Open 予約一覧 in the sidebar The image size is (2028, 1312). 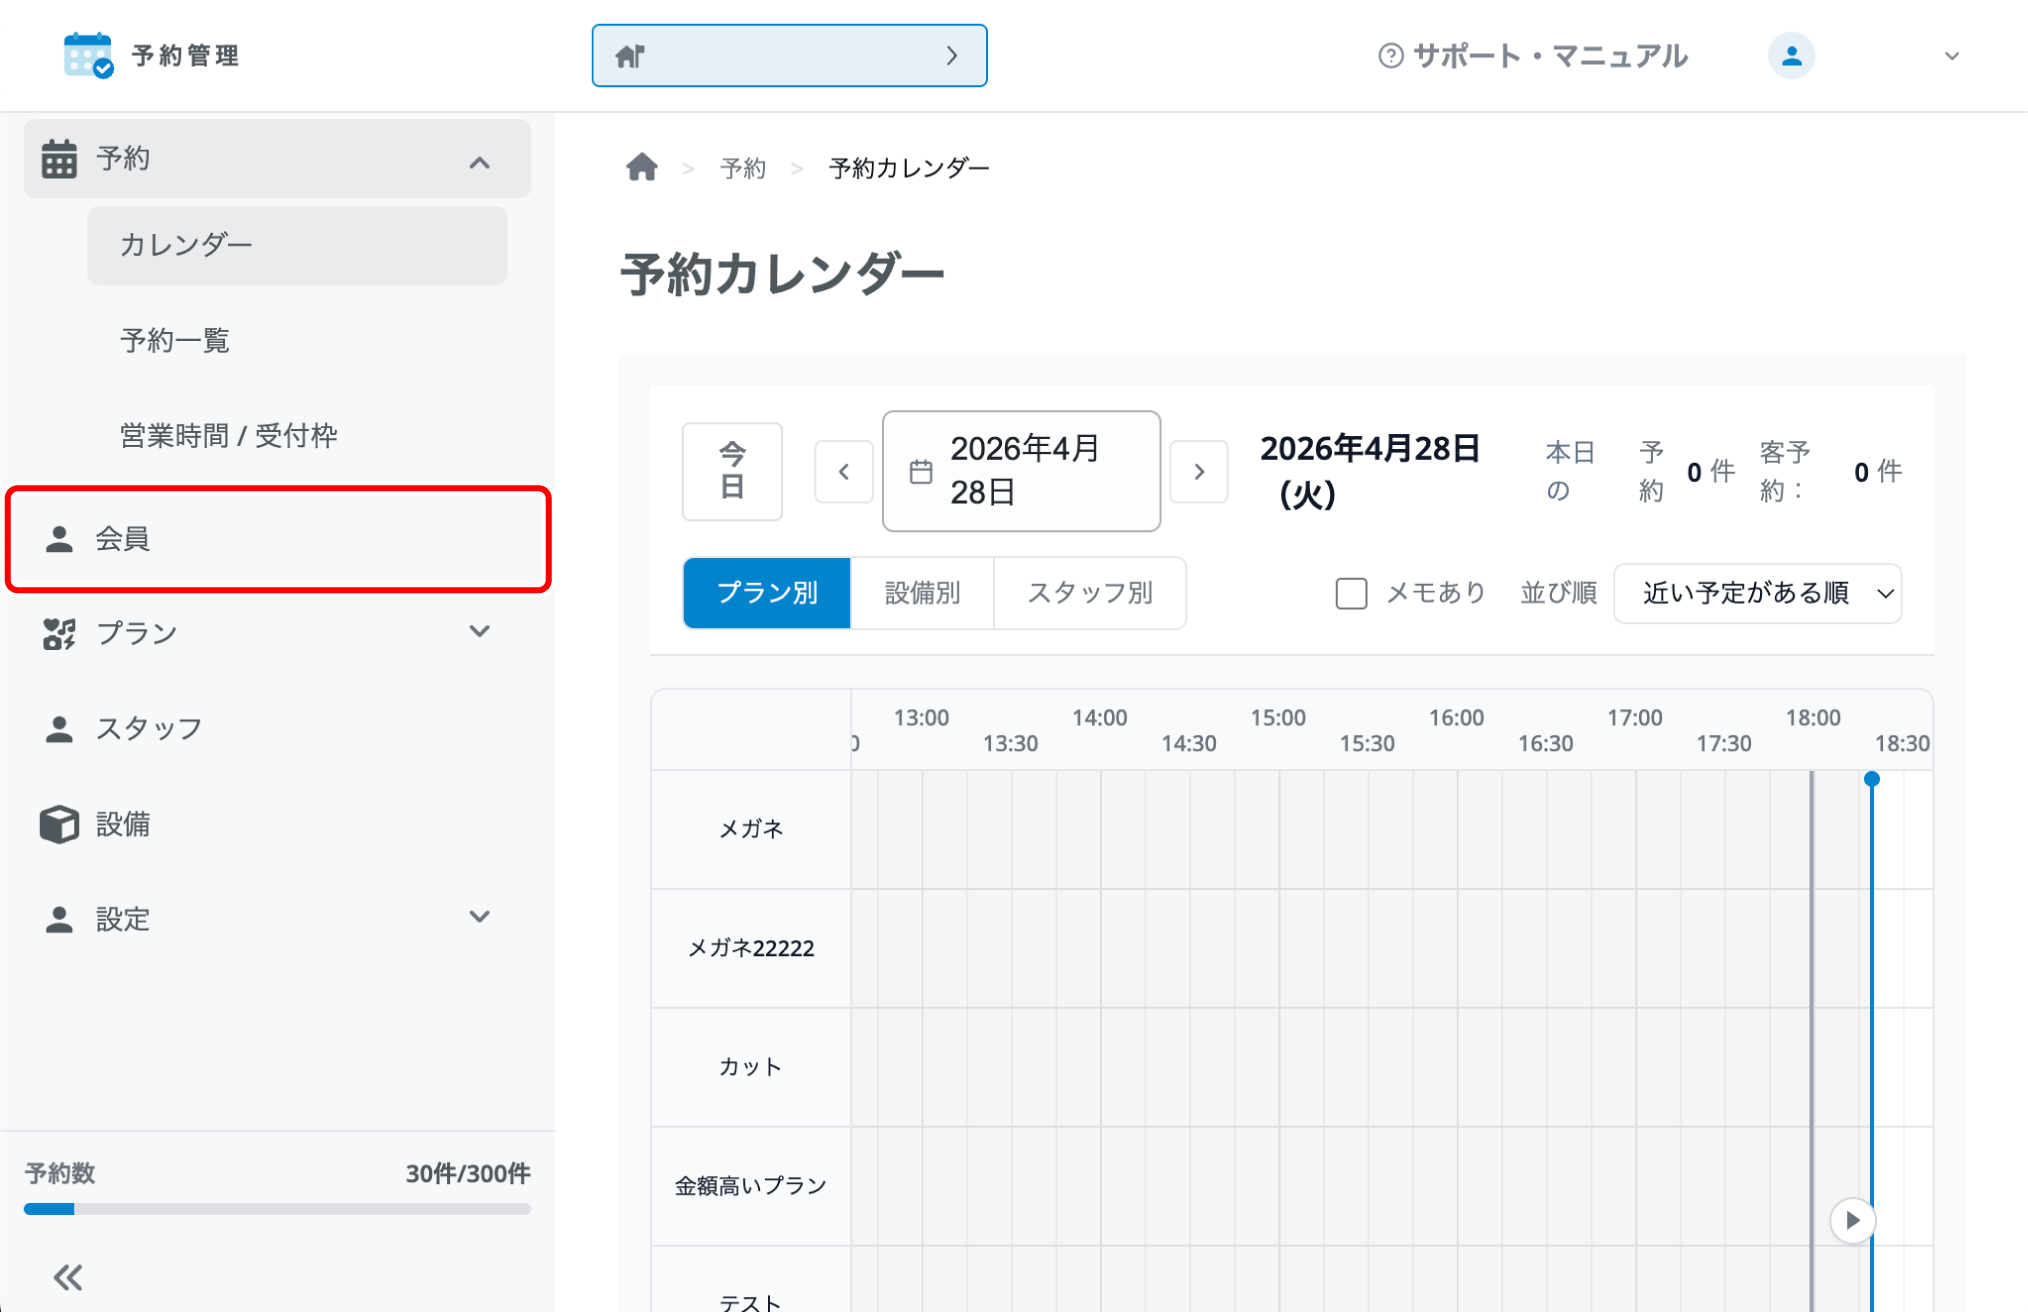click(175, 340)
